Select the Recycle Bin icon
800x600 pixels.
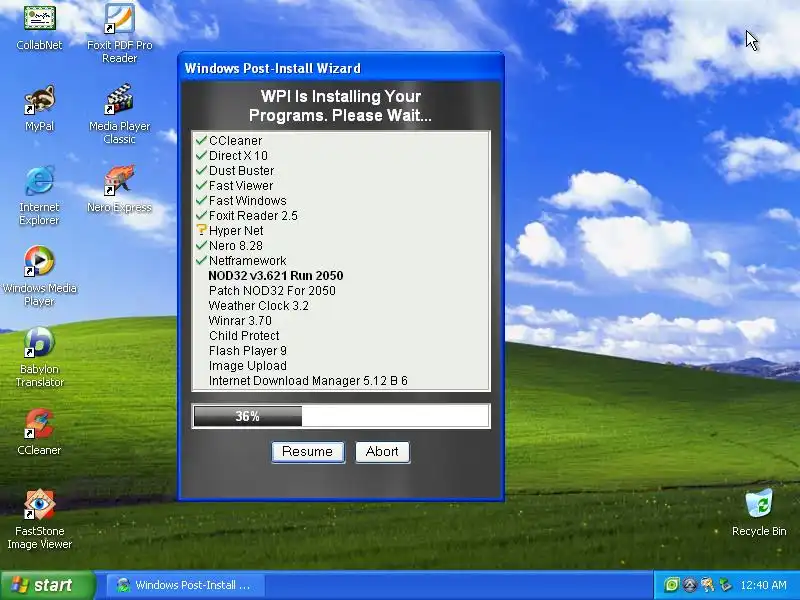pyautogui.click(x=759, y=504)
